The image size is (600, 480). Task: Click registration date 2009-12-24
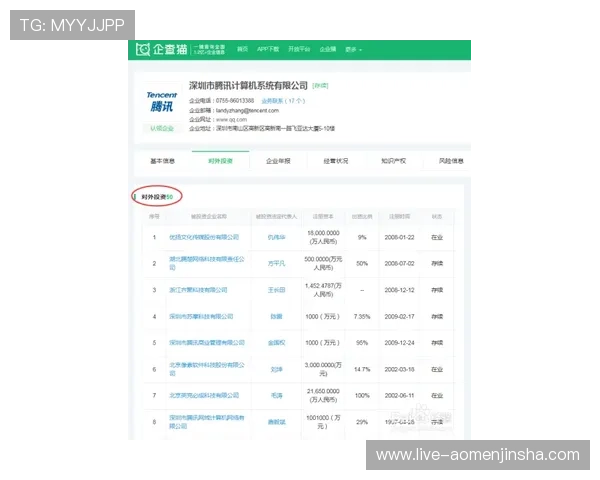pyautogui.click(x=399, y=343)
